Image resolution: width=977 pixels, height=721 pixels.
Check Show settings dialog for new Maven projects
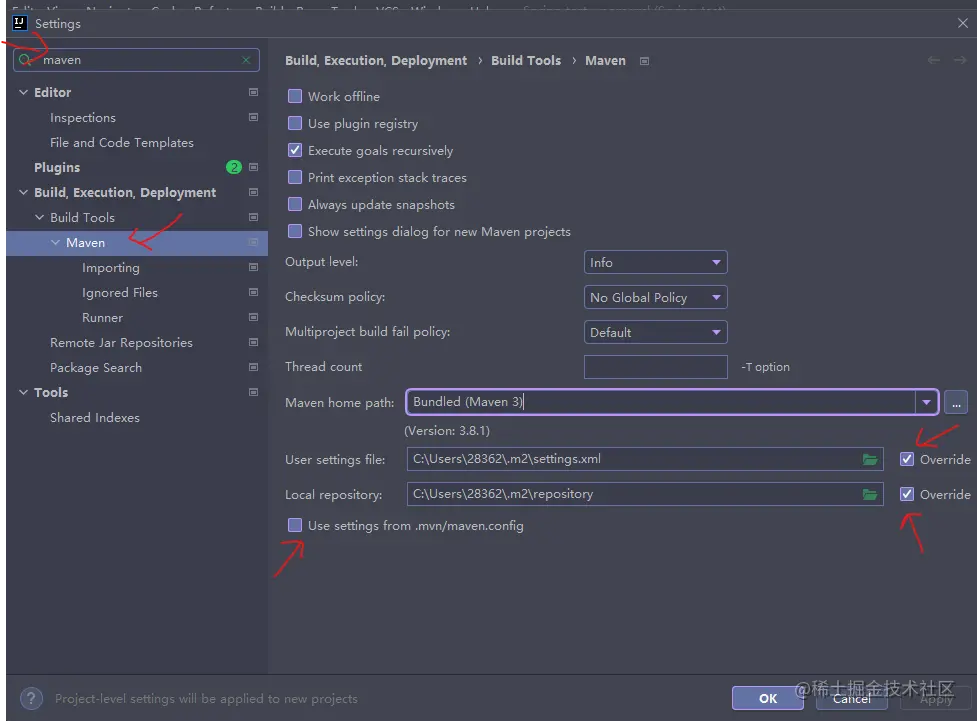pyautogui.click(x=295, y=231)
